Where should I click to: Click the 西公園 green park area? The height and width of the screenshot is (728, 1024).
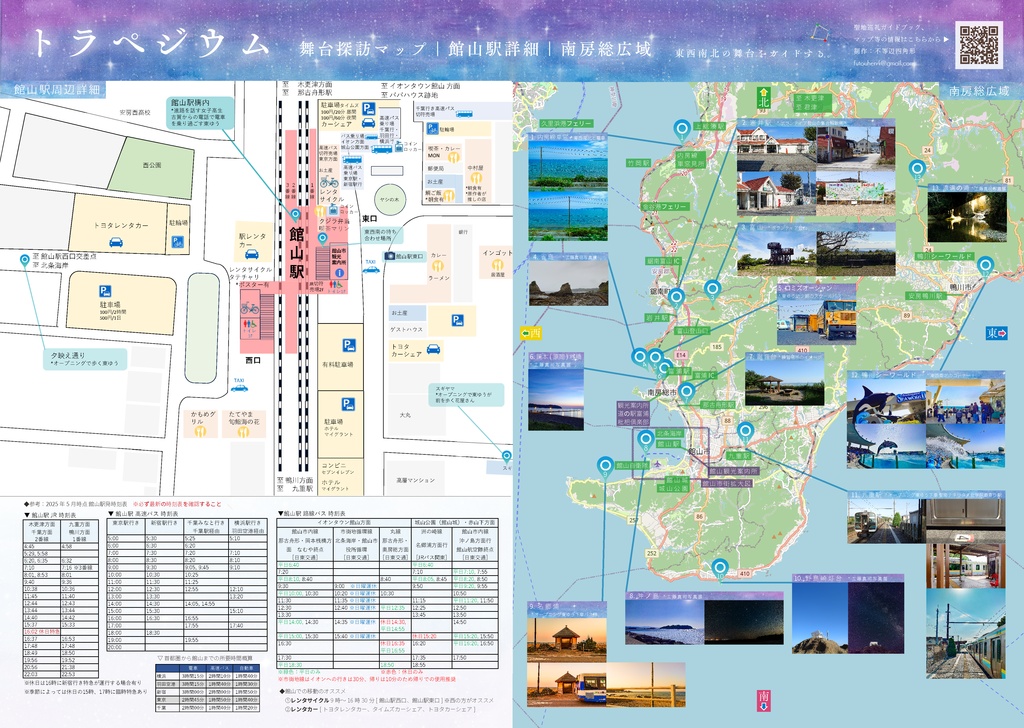click(152, 166)
